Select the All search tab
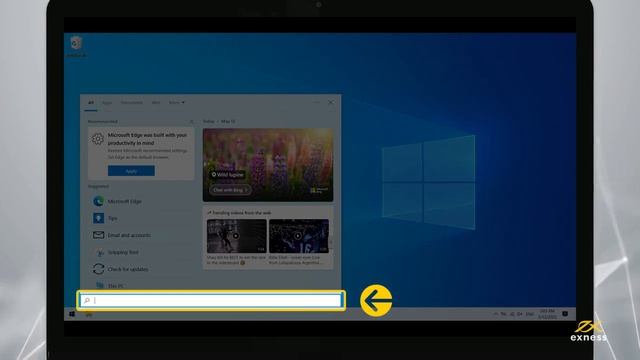The height and width of the screenshot is (360, 640). tap(91, 103)
